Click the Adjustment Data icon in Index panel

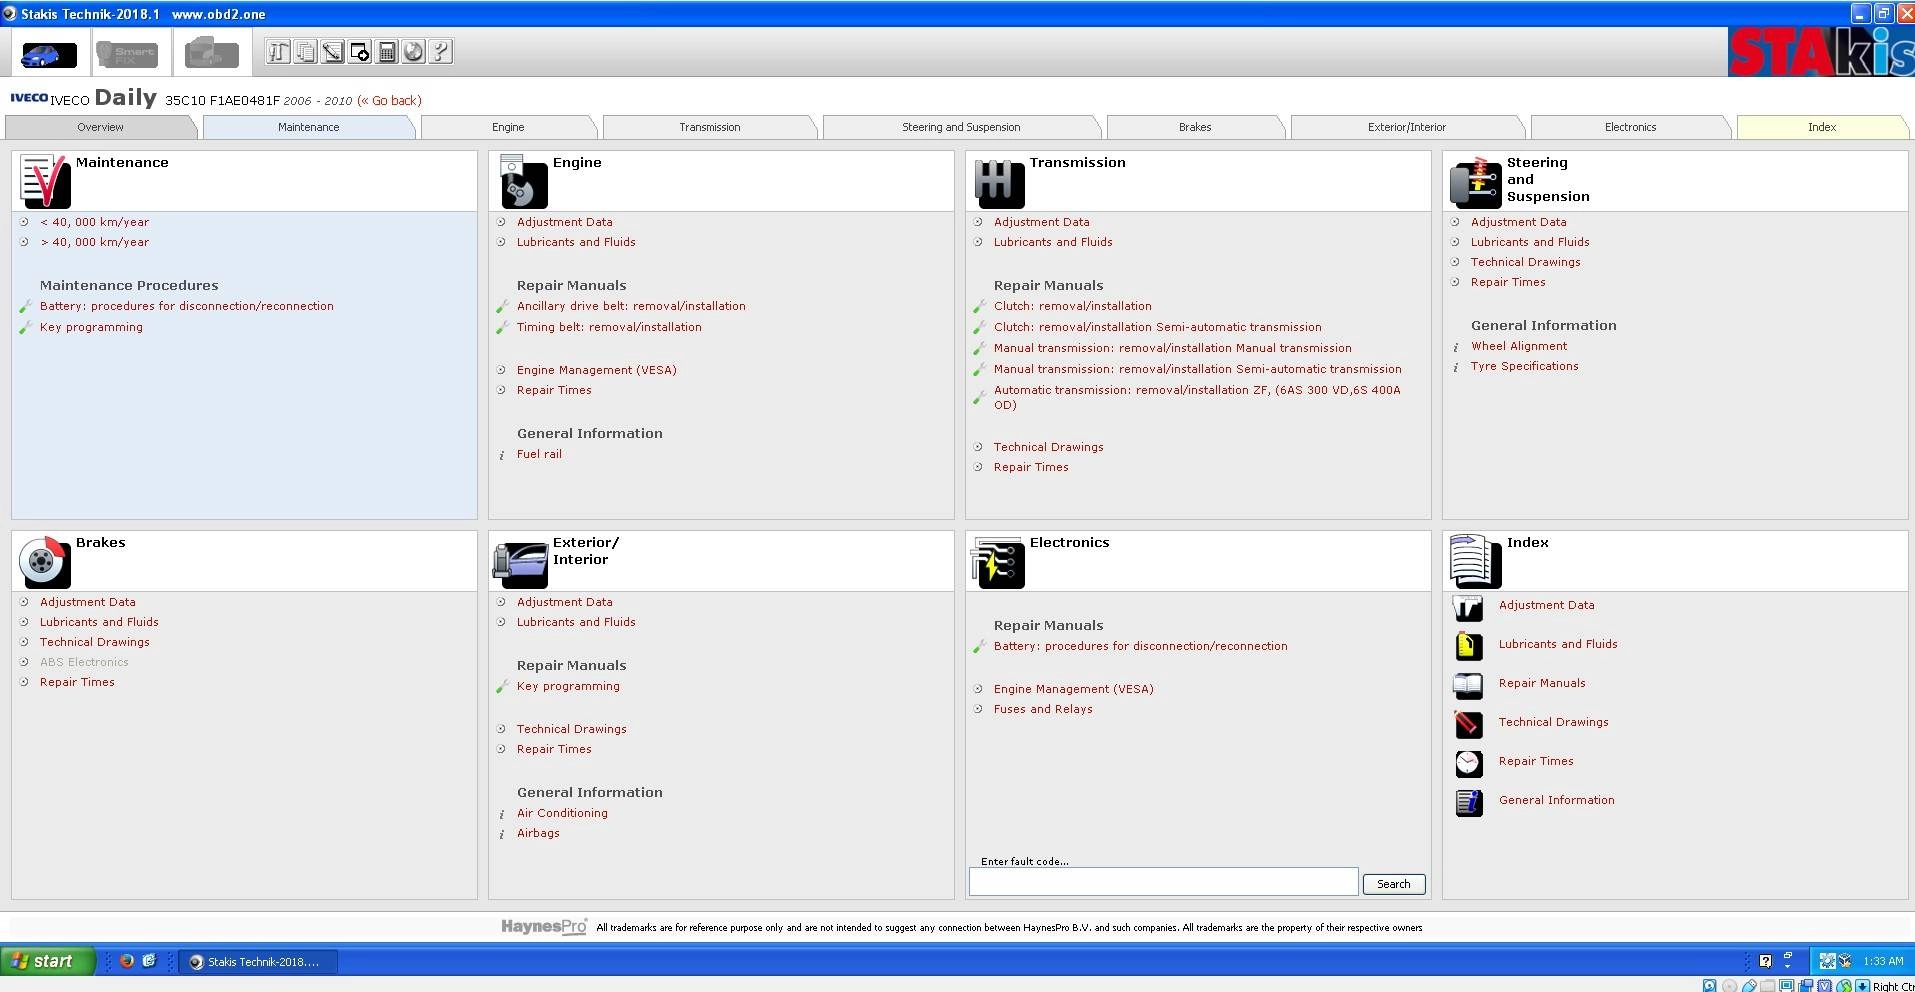coord(1468,607)
